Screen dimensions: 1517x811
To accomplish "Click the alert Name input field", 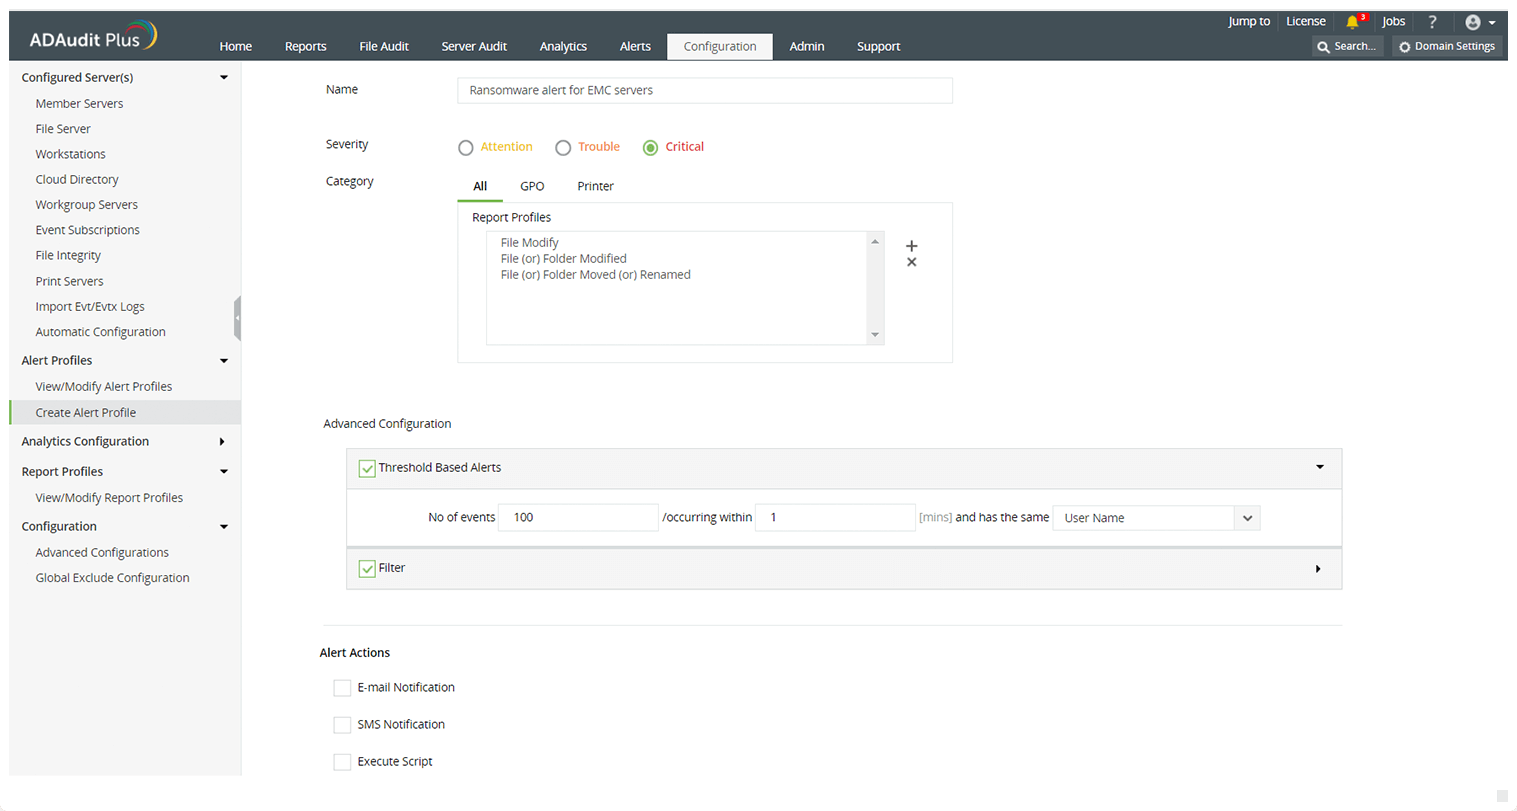I will (705, 90).
